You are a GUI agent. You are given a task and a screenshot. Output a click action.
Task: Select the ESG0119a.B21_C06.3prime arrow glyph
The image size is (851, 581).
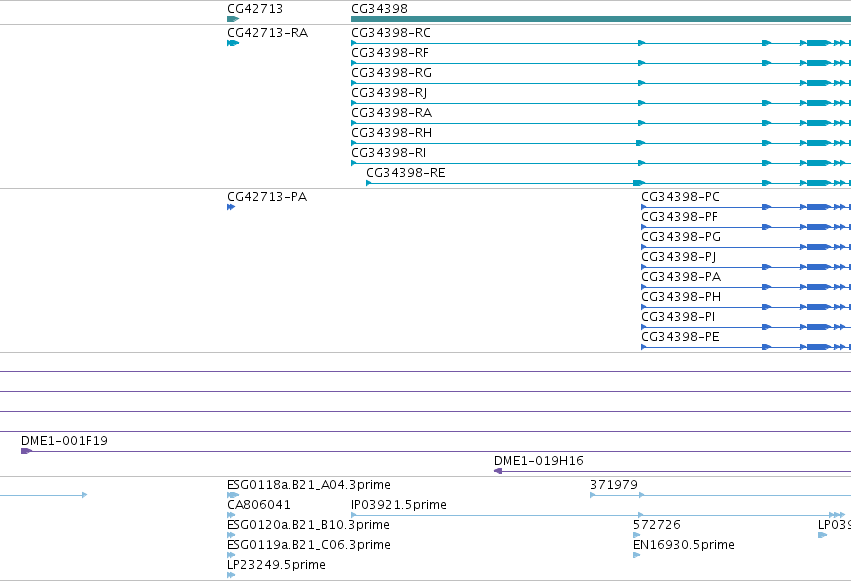tap(231, 555)
